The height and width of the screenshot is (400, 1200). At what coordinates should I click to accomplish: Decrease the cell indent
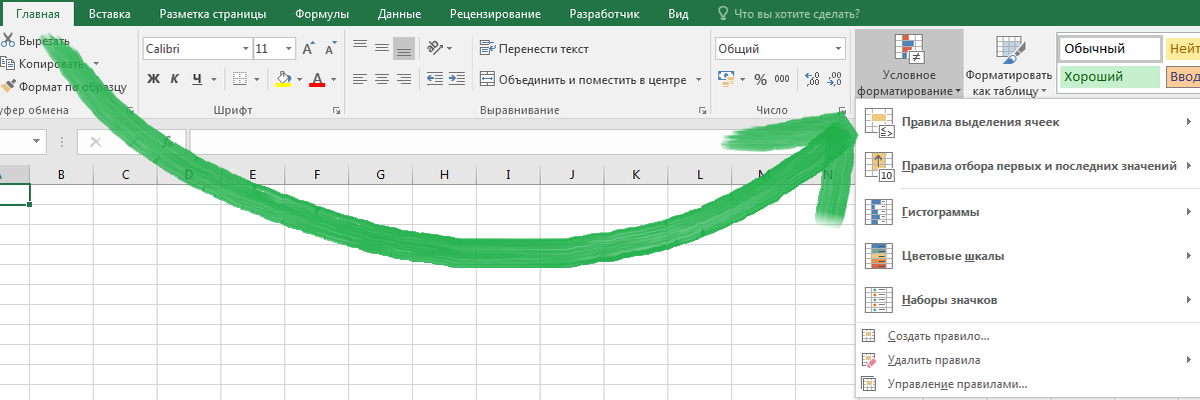(434, 79)
